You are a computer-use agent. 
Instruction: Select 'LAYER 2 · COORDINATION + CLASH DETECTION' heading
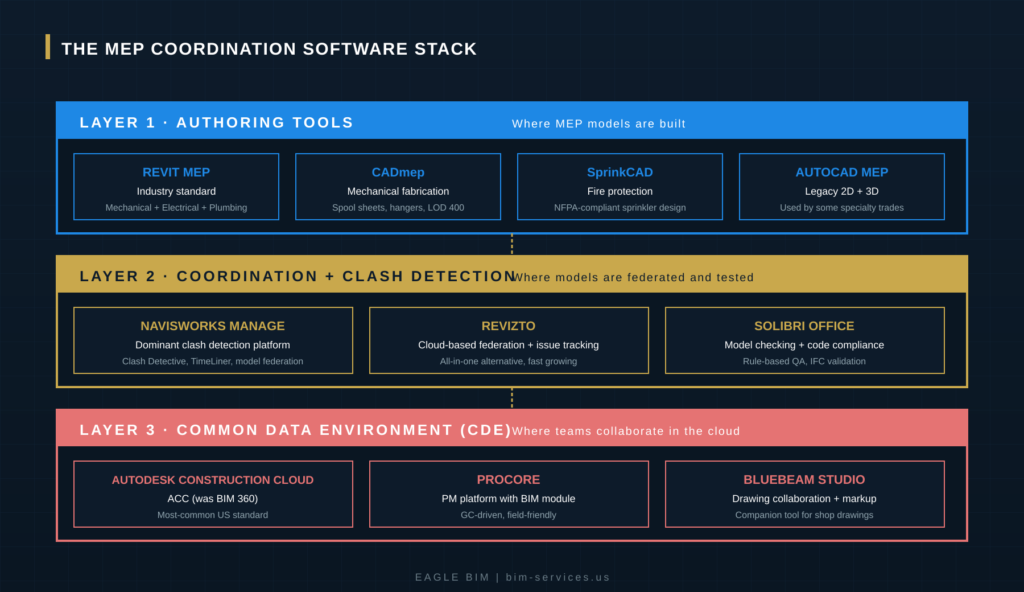click(297, 276)
